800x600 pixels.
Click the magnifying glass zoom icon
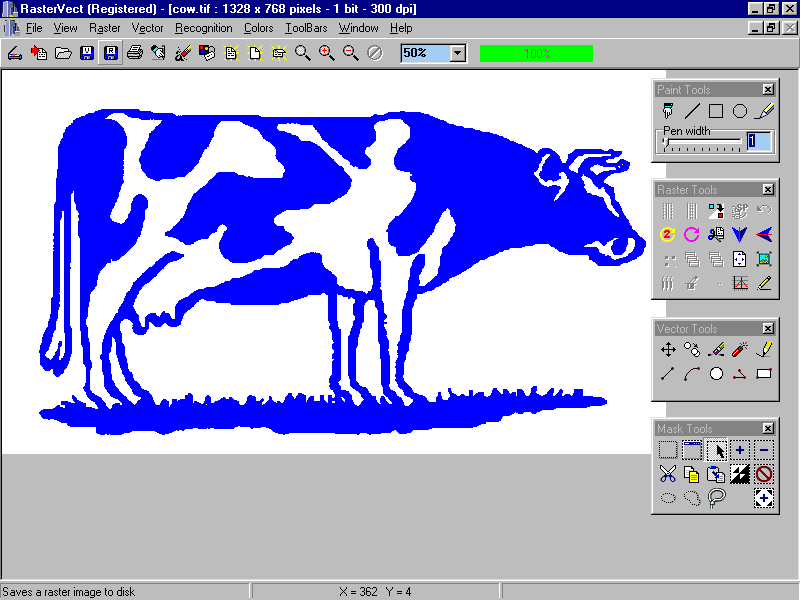pos(303,53)
